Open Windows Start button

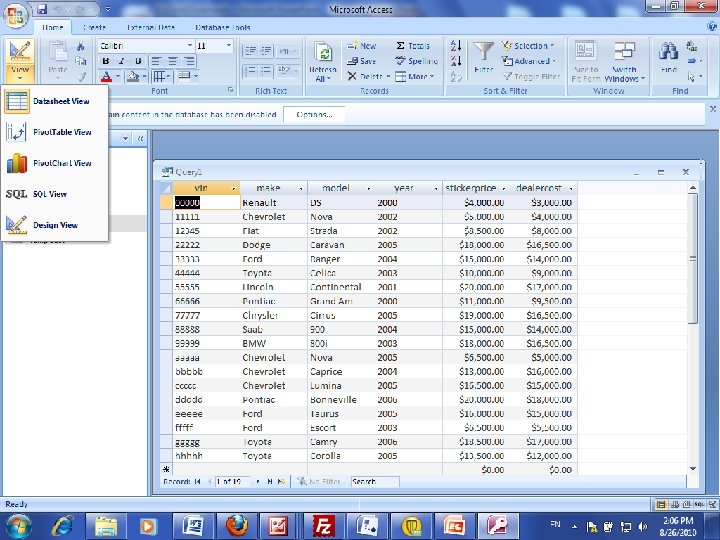tap(18, 526)
